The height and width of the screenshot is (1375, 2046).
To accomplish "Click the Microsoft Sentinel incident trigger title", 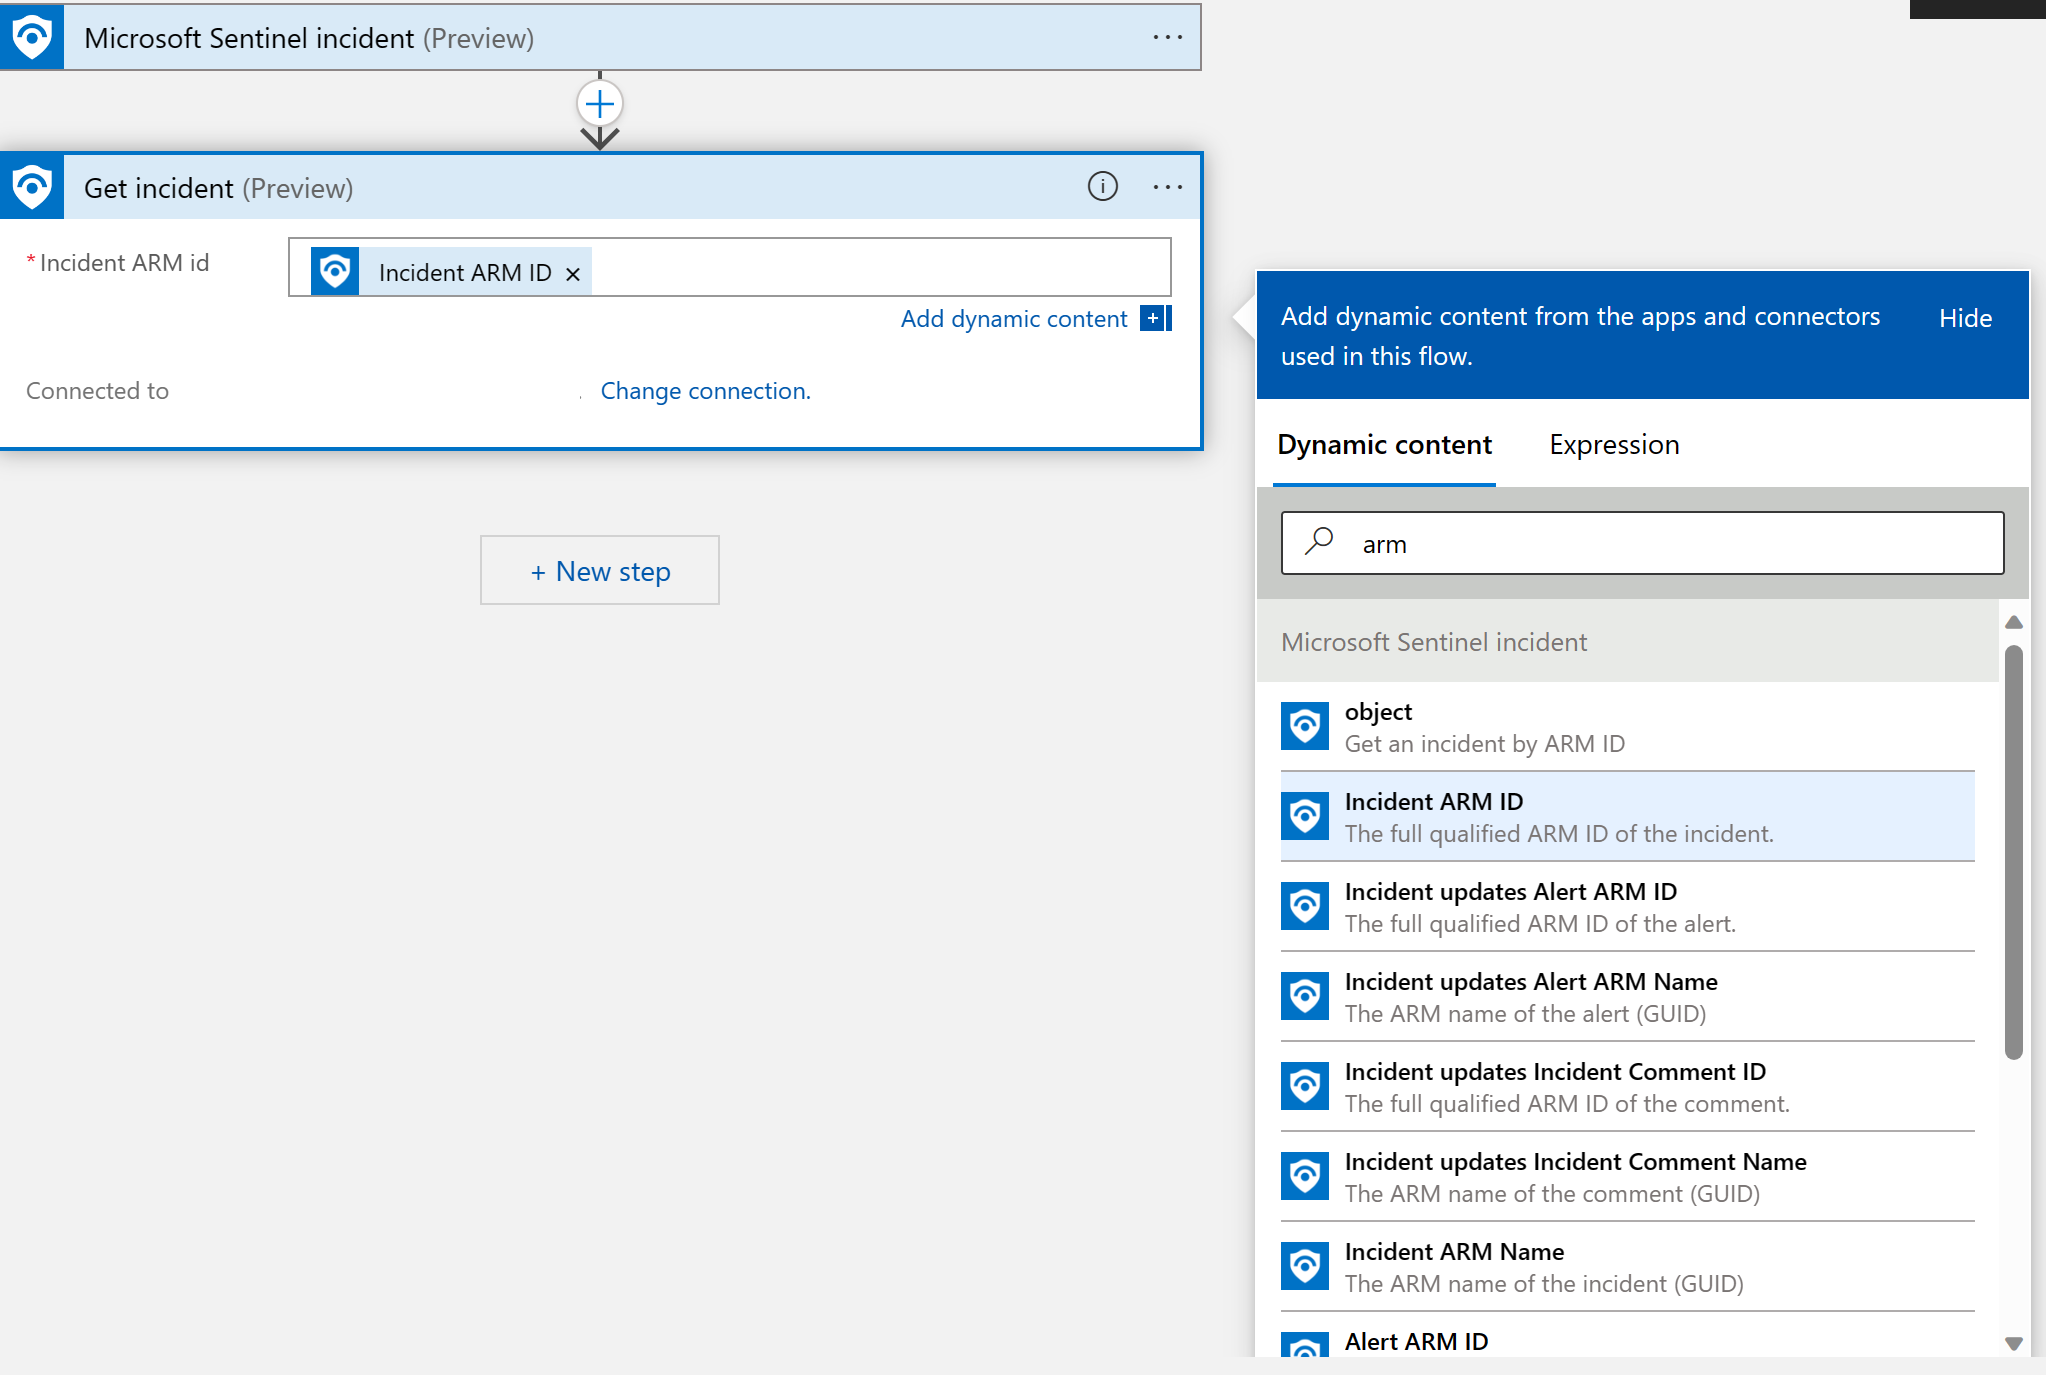I will coord(309,38).
